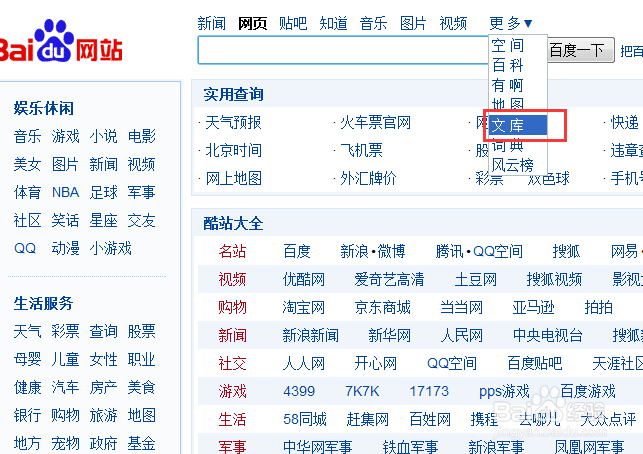
Task: Open the 7K7K games link
Action: coord(362,391)
